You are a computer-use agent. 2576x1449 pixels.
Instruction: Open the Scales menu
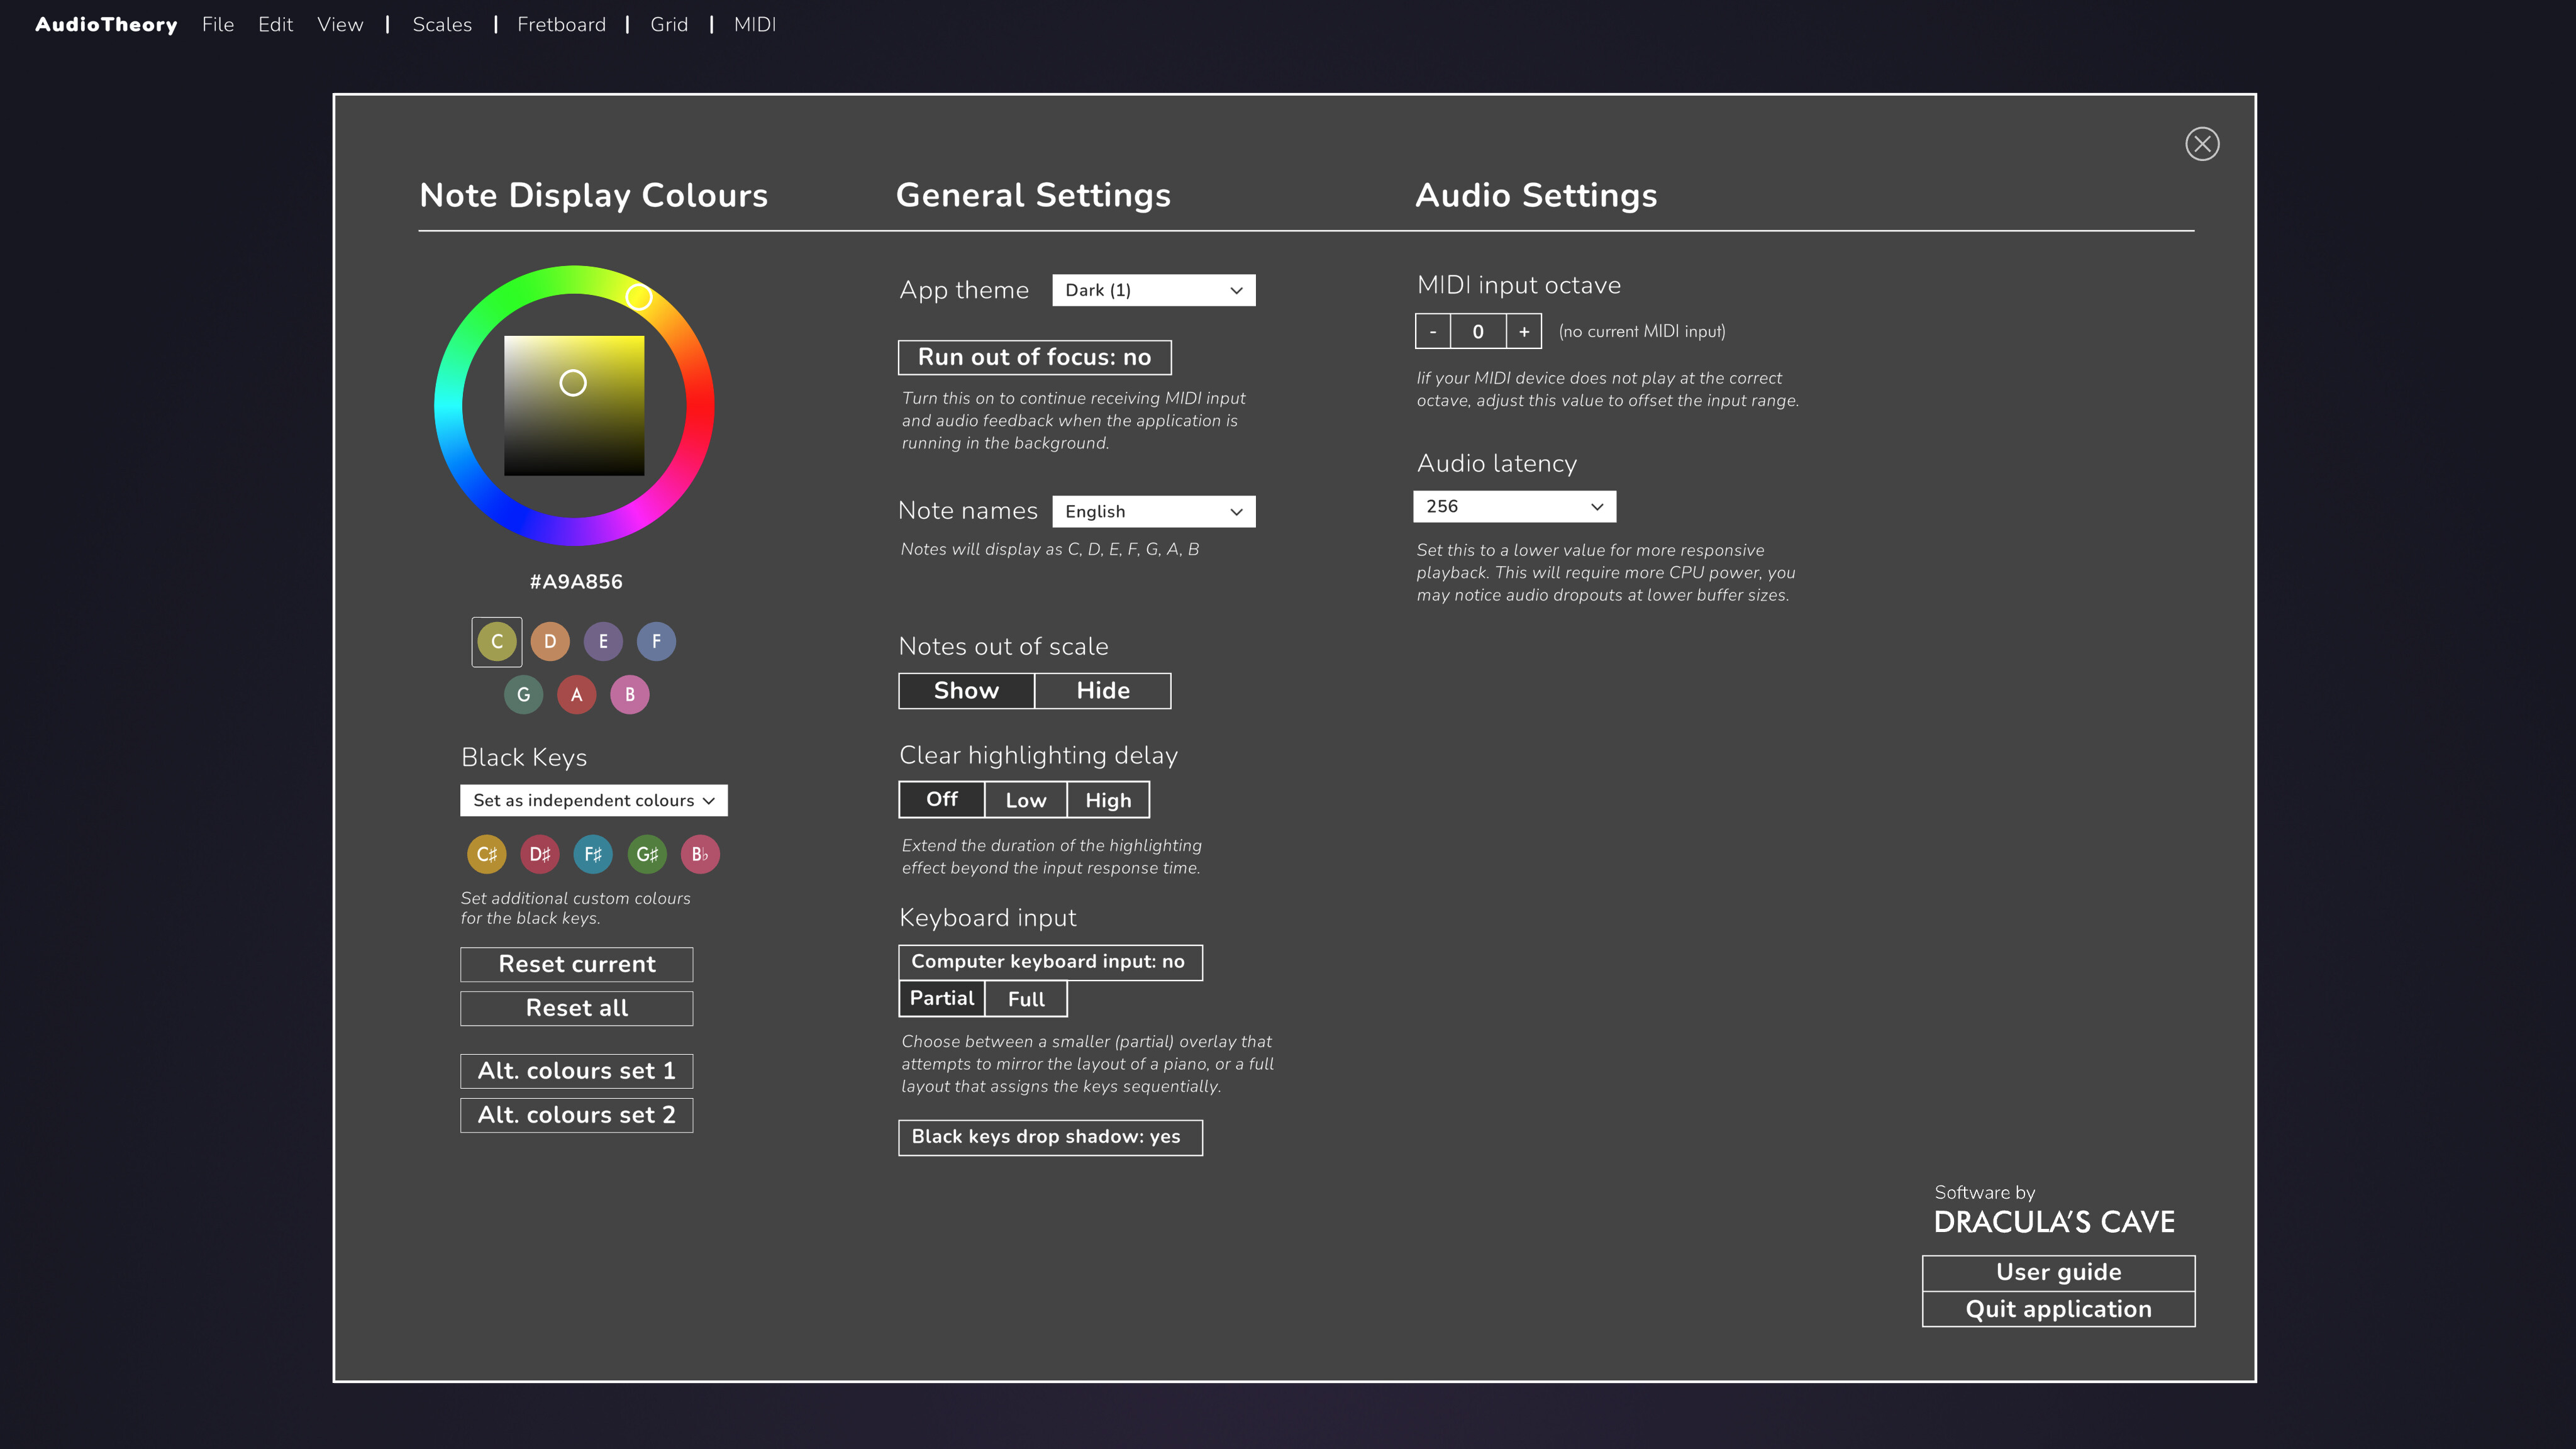(441, 24)
